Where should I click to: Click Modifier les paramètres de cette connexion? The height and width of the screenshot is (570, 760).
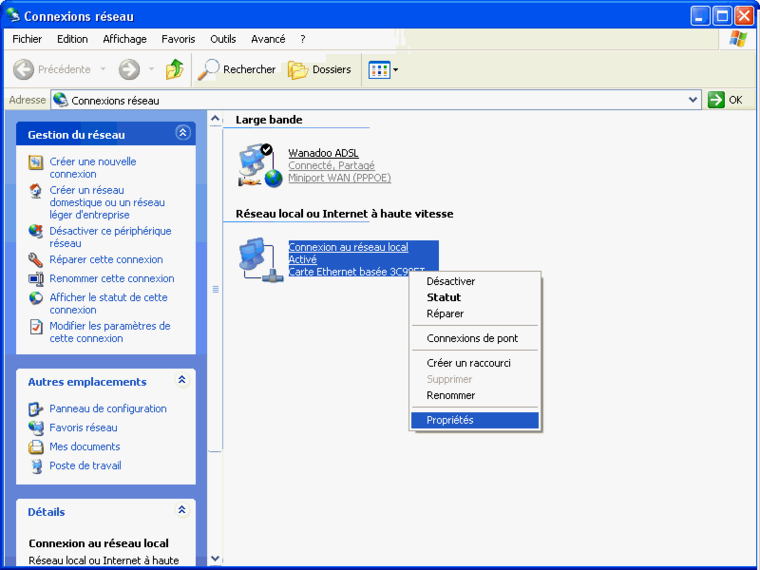pos(110,332)
